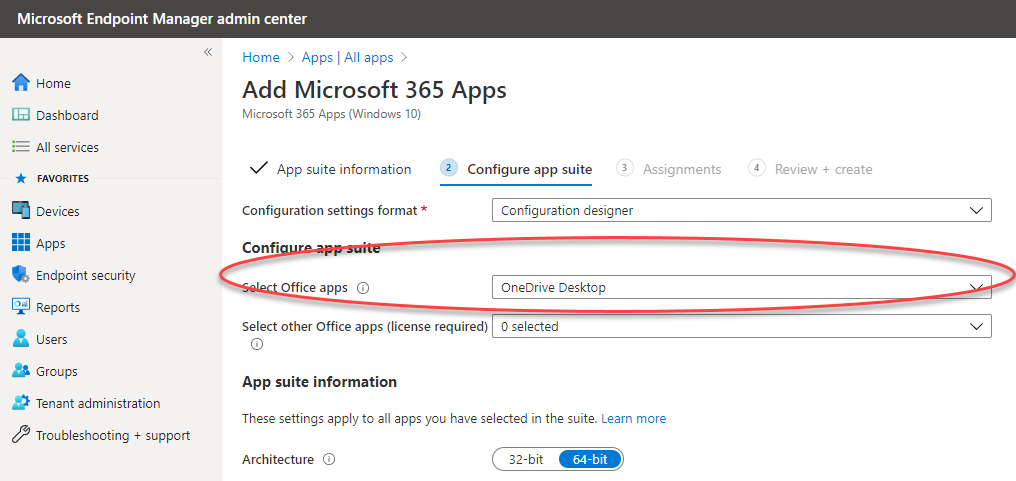Click the Favorites star icon
The image size is (1016, 481).
pos(21,178)
